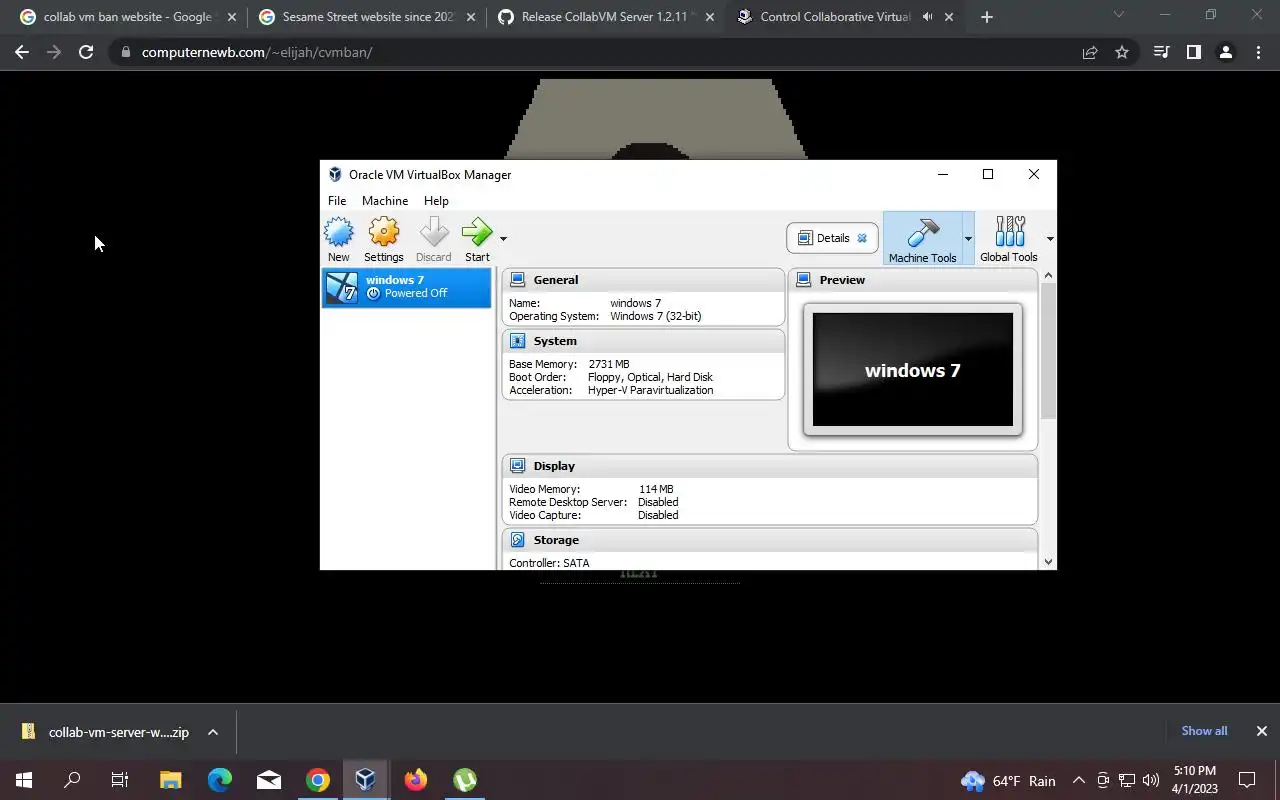Open the network icon in tray
The image size is (1280, 800).
1127,781
